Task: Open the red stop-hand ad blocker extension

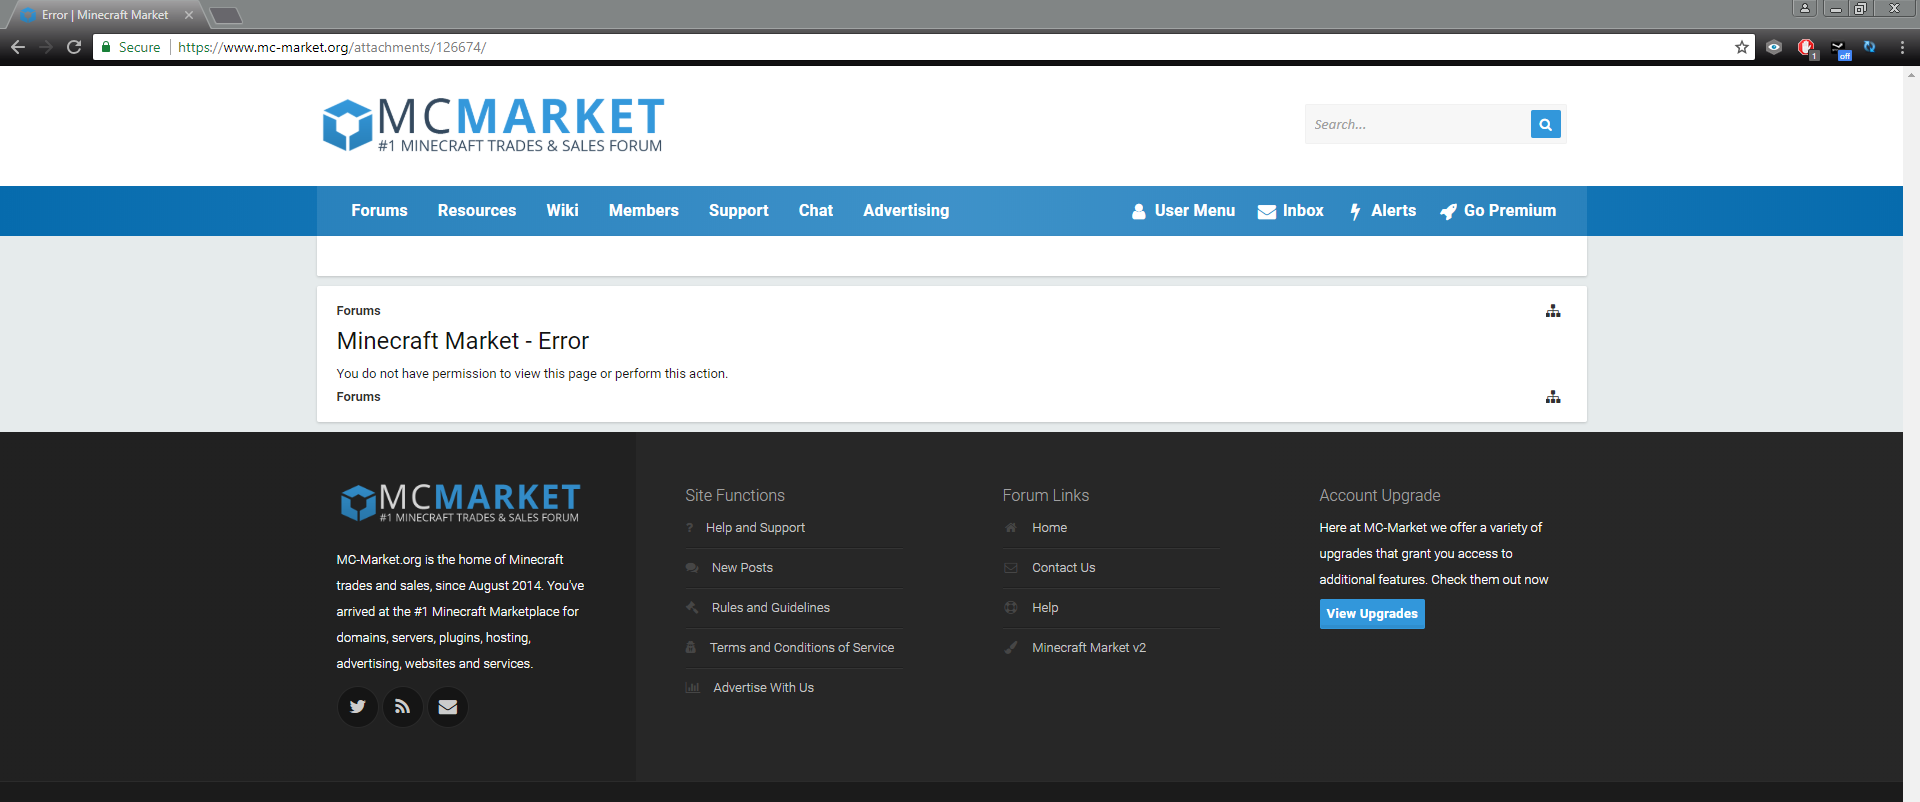Action: pyautogui.click(x=1806, y=47)
